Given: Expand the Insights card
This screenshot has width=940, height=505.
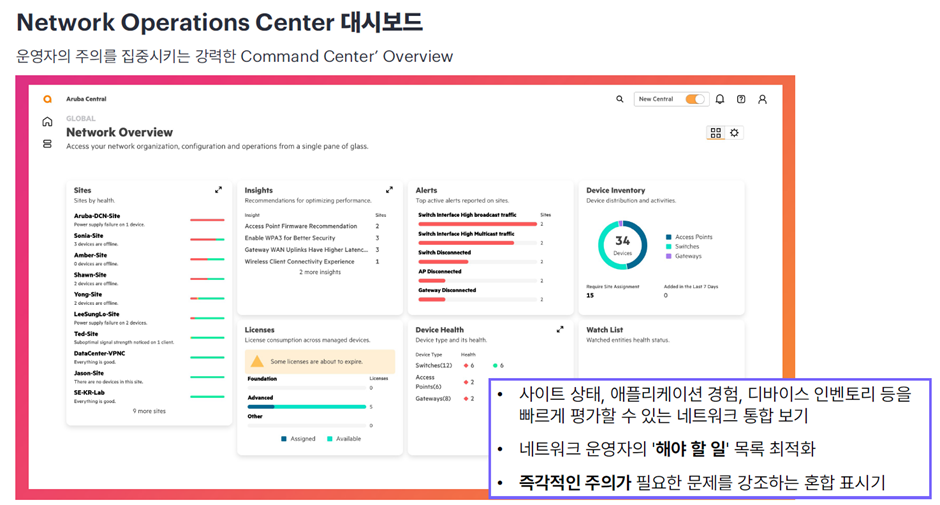Looking at the screenshot, I should [389, 190].
